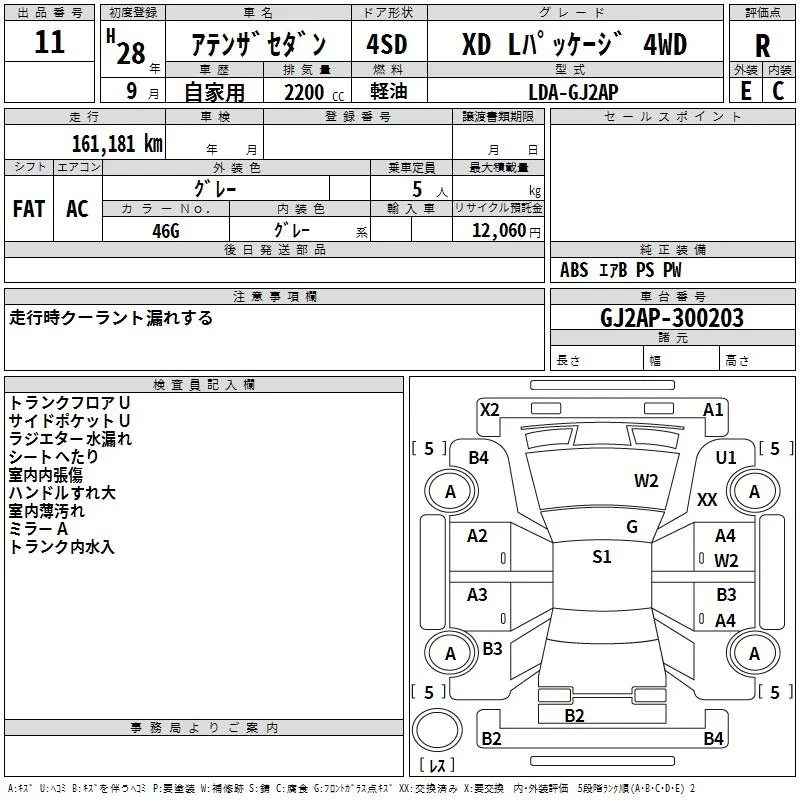800x800 pixels.
Task: Click the A3 door damage mark
Action: tap(477, 594)
